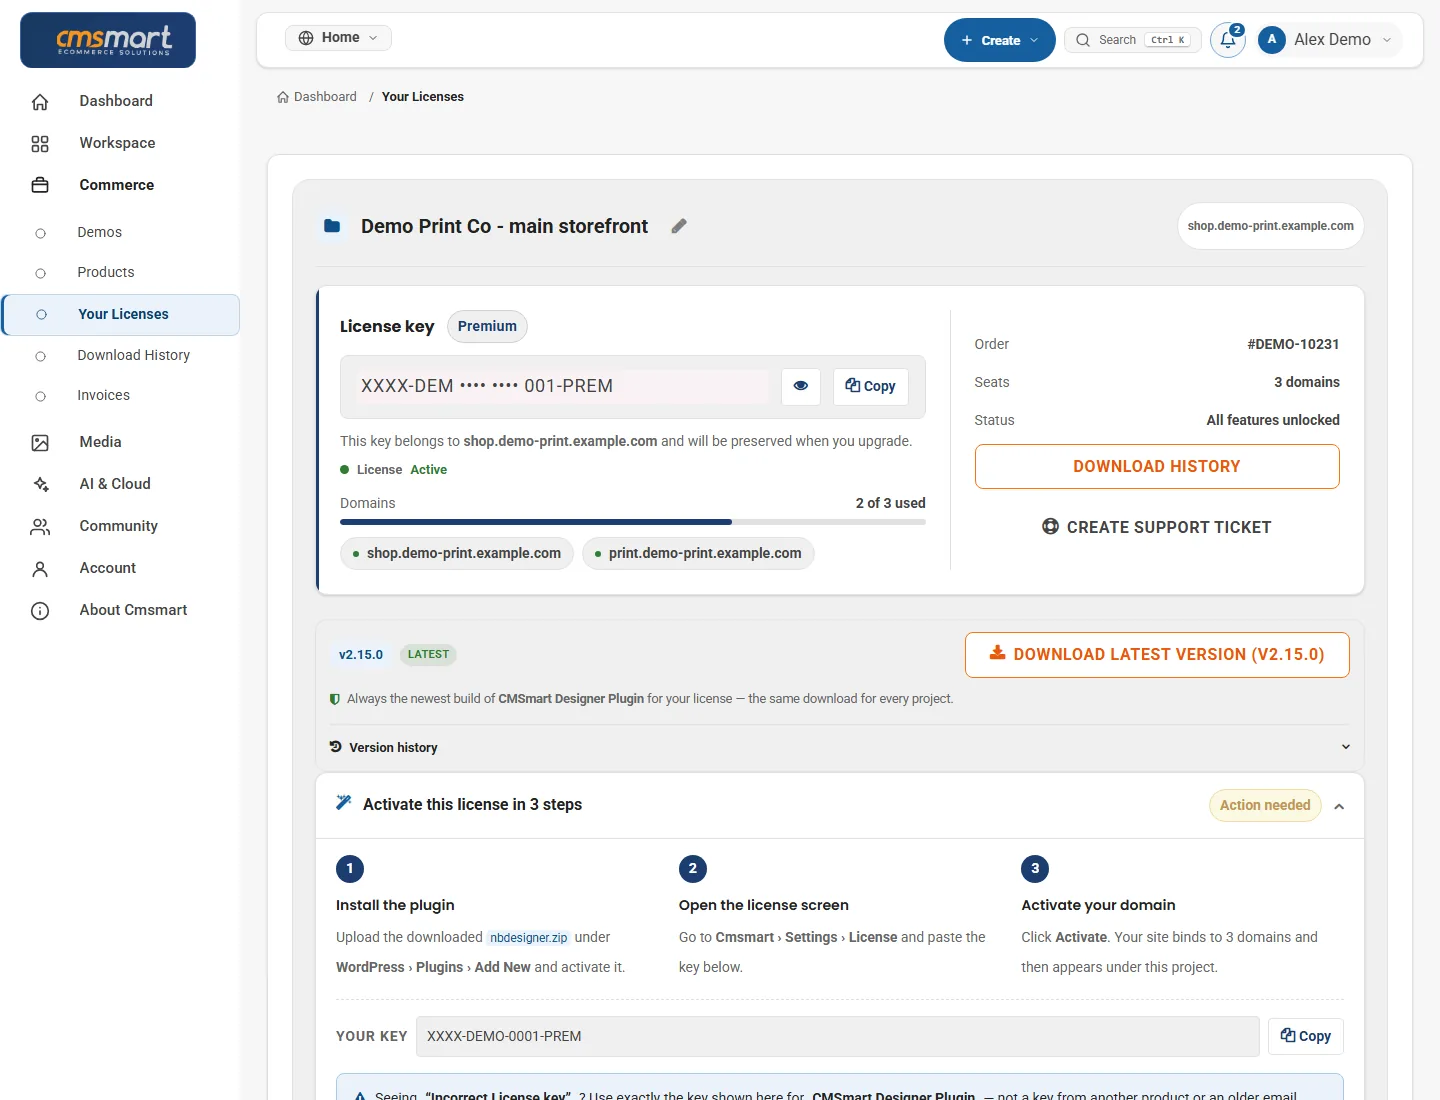The width and height of the screenshot is (1440, 1100).
Task: Copy the masked license key
Action: point(870,386)
